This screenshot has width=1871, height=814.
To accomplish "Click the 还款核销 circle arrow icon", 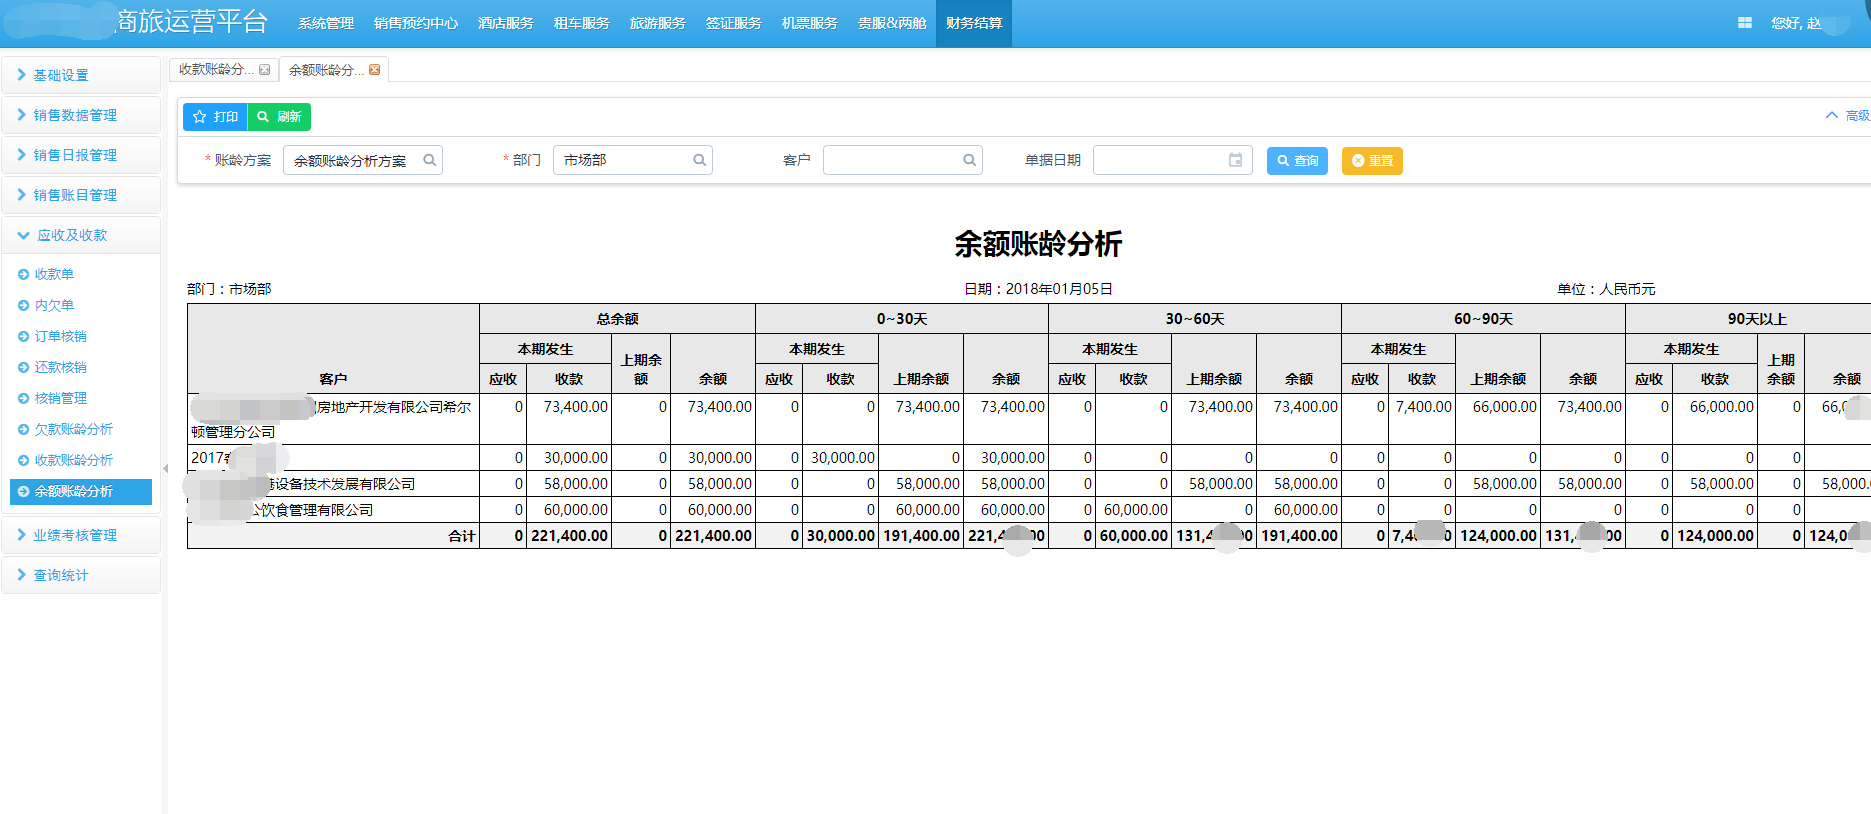I will [23, 367].
